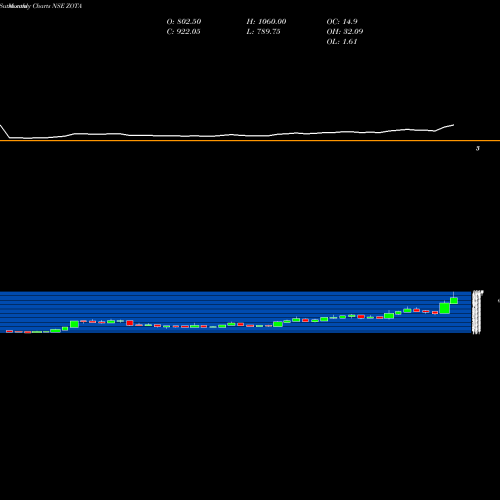Viewport: 500px width, 500px height.
Task: Click the OL: 1.61 value
Action: click(342, 42)
